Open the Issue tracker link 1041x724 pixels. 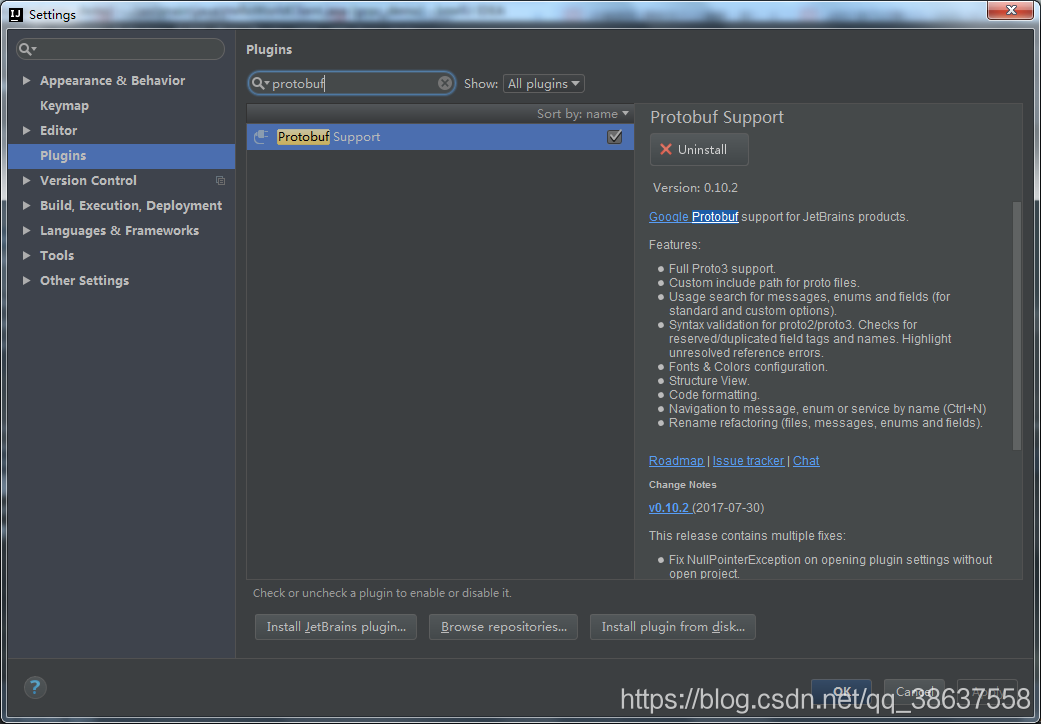[748, 461]
